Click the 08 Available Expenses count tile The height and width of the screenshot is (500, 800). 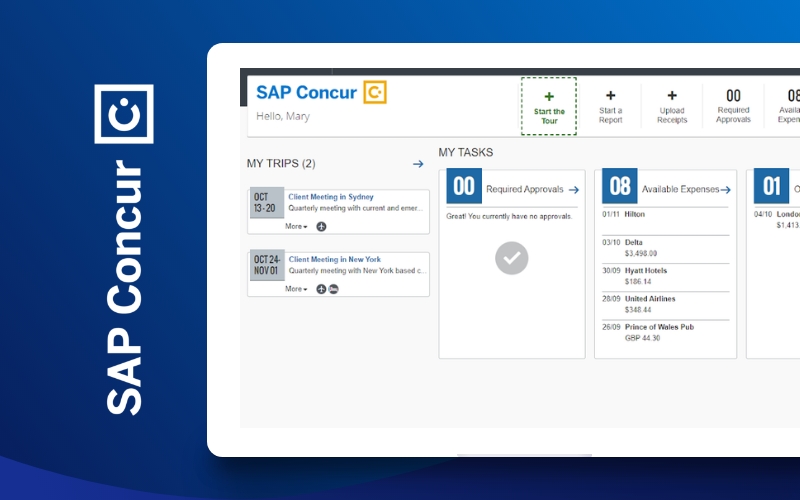(x=619, y=186)
